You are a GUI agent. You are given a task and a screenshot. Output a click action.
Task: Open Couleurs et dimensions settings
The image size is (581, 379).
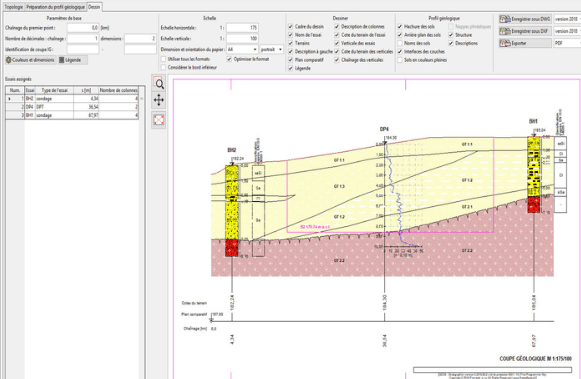click(x=30, y=60)
